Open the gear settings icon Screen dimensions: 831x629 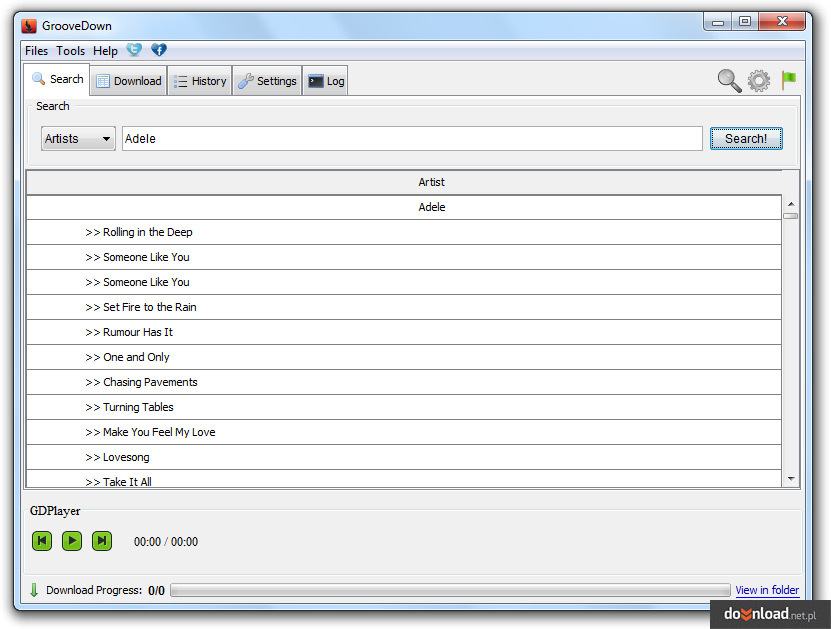pyautogui.click(x=759, y=81)
